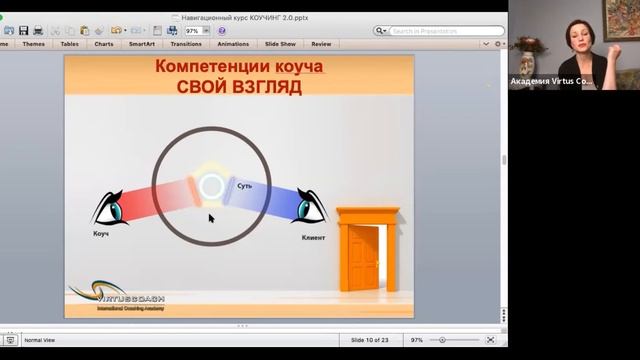Click the Copy icon in toolbar
Image resolution: width=640 pixels, height=360 pixels.
(70, 31)
